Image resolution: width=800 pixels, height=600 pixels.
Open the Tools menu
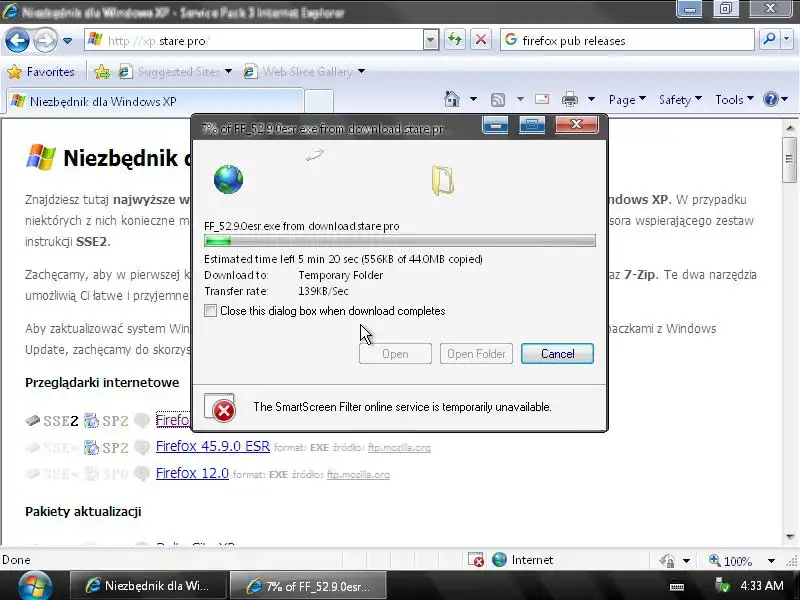[734, 99]
